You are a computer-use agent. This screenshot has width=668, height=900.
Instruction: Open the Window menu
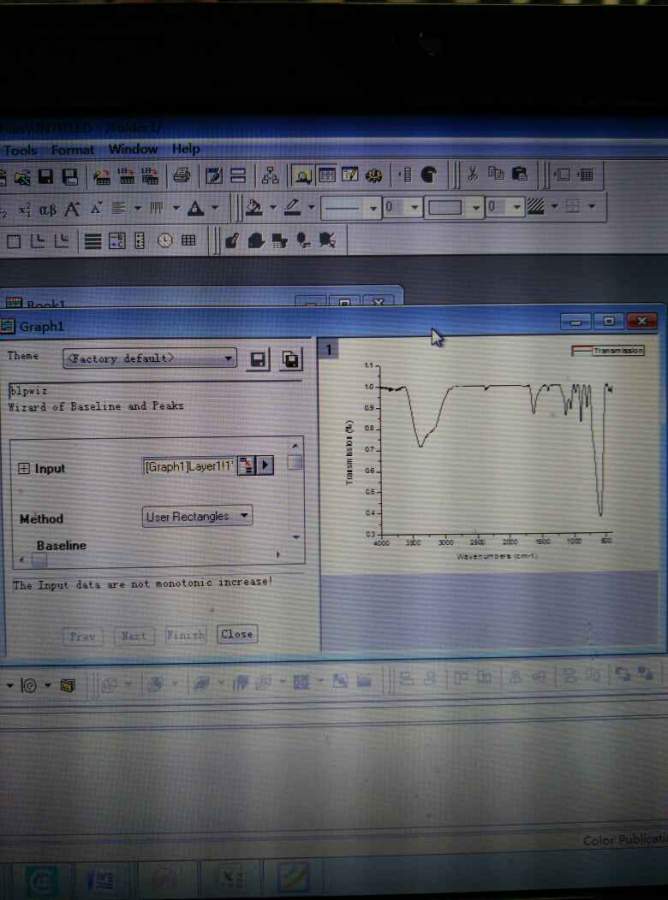133,149
